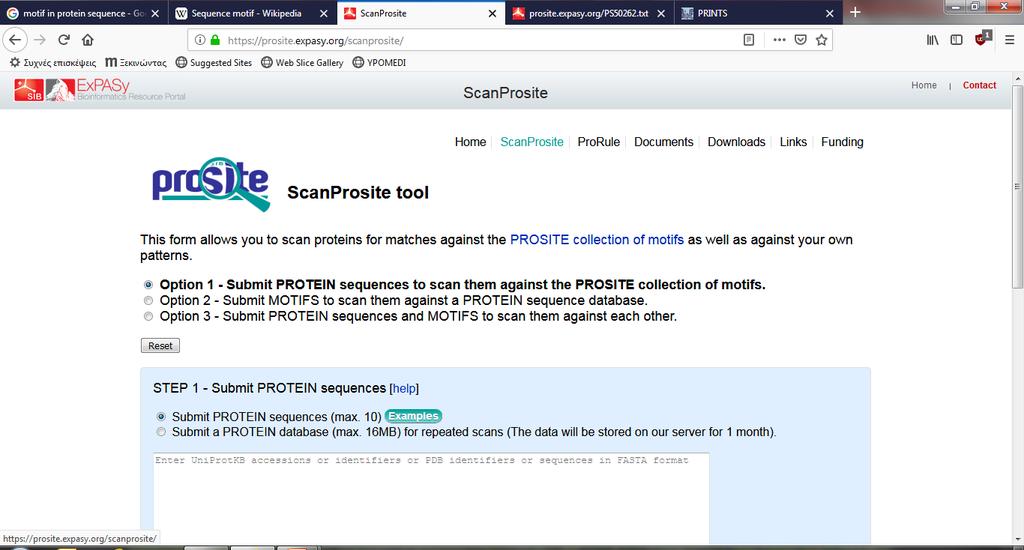Click in the protein sequence text area
This screenshot has height=550, width=1024.
pyautogui.click(x=431, y=498)
